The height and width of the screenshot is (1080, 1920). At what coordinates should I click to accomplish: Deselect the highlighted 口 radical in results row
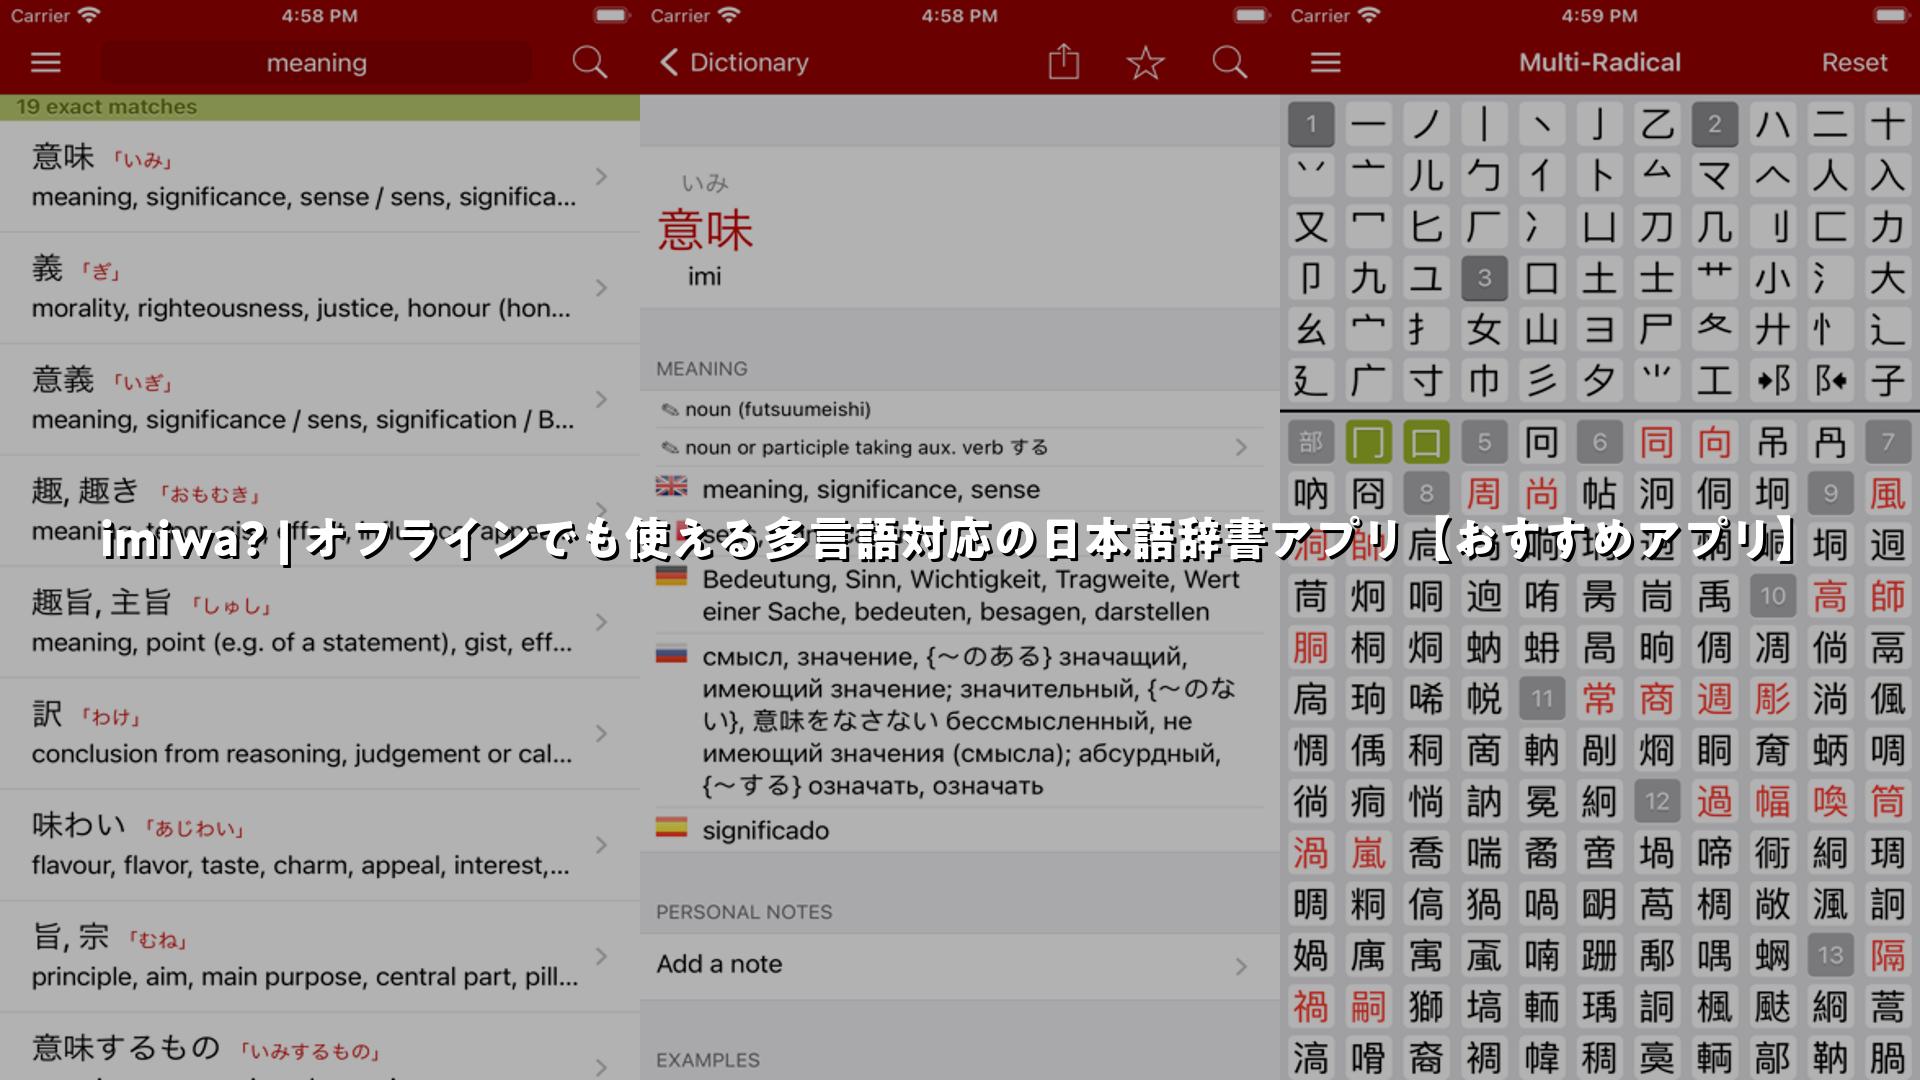(1426, 442)
